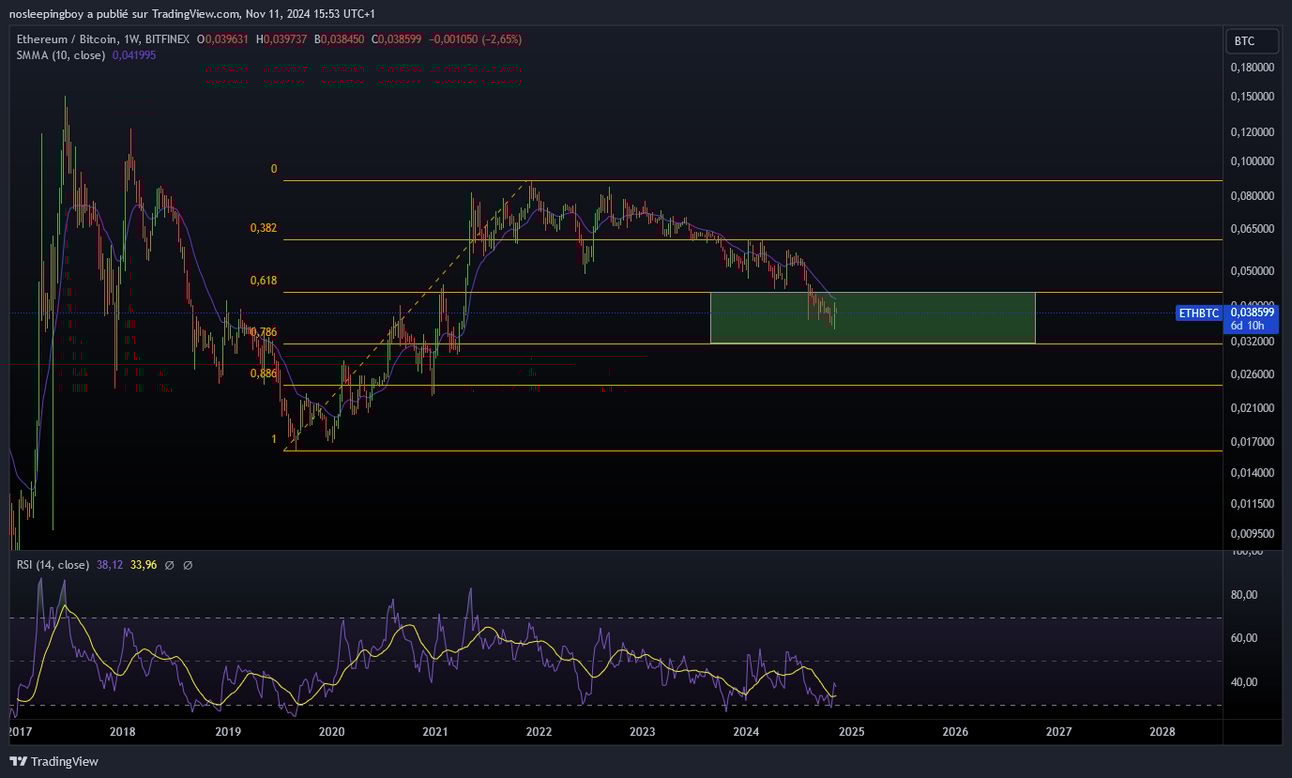Screen dimensions: 1292x778
Task: Click the 2023 label on the time axis
Action: point(643,732)
